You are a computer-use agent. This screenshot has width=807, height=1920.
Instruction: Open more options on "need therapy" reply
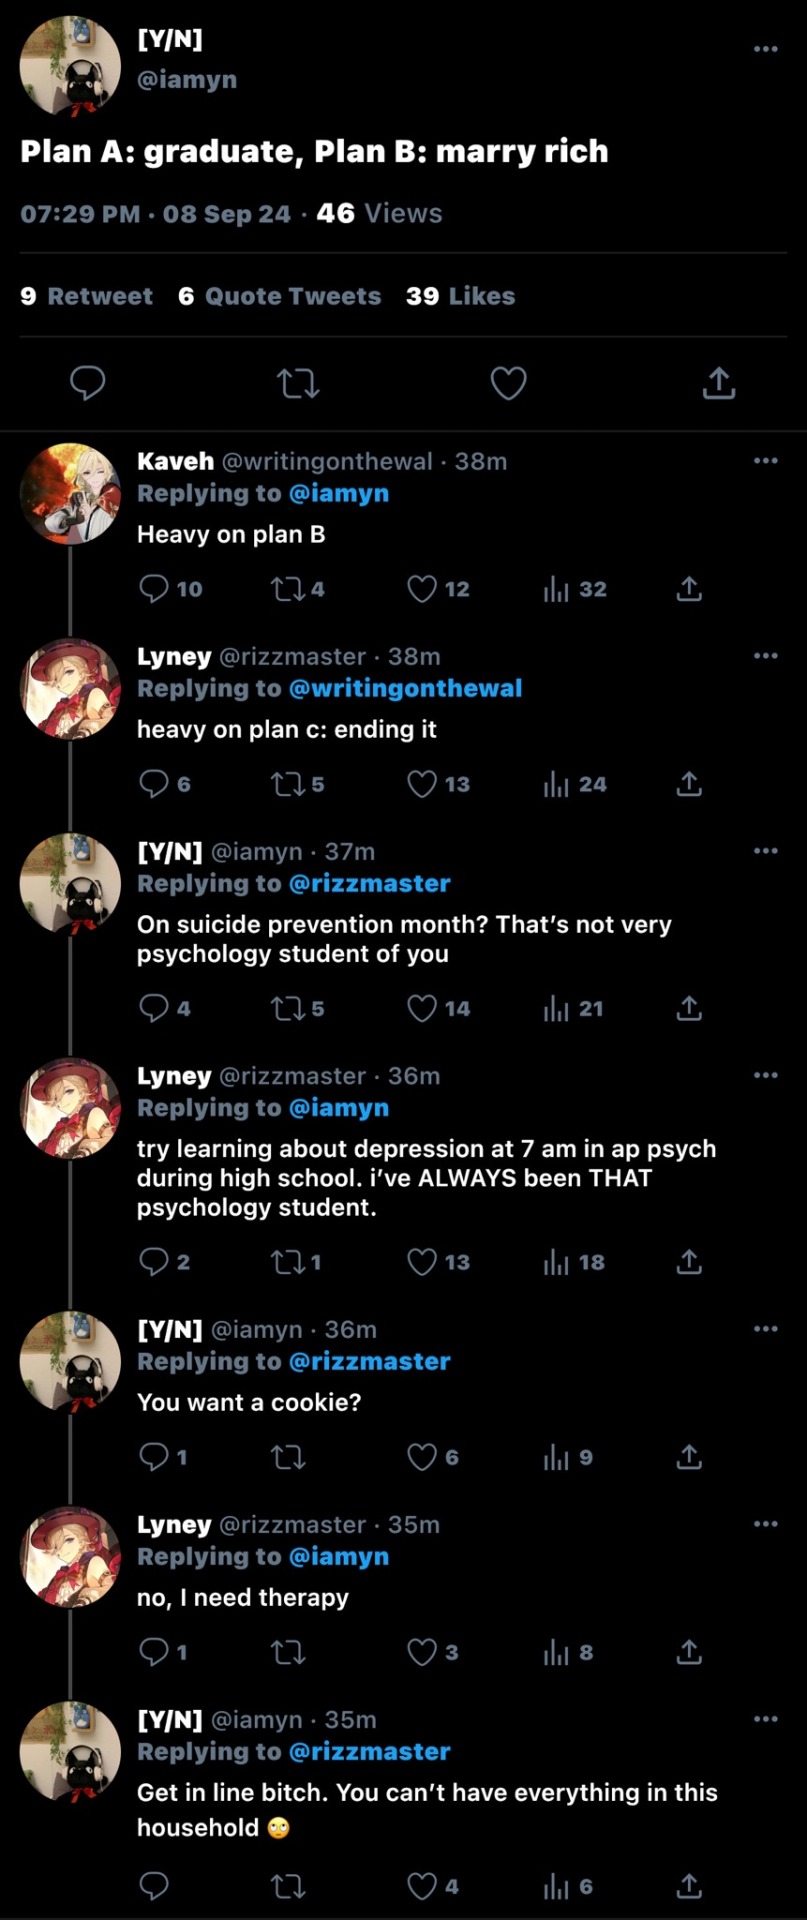tap(765, 1524)
